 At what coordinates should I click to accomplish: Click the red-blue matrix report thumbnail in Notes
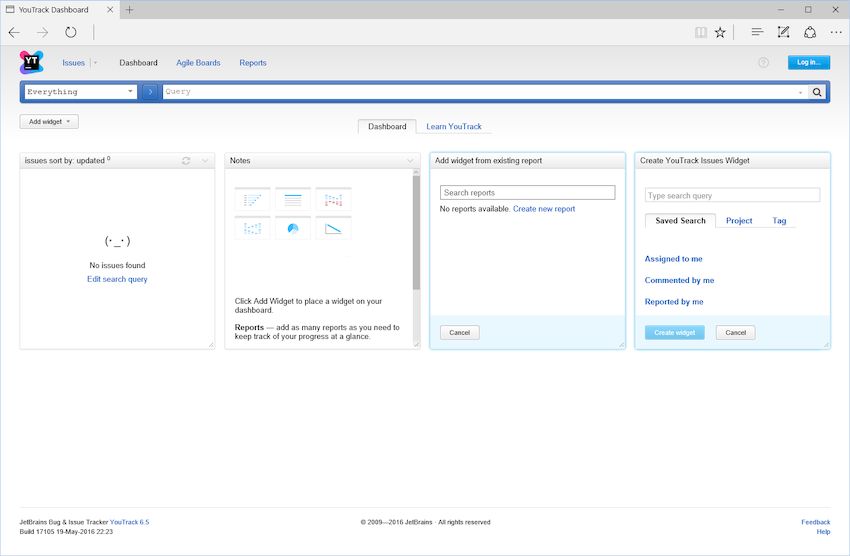(x=333, y=200)
